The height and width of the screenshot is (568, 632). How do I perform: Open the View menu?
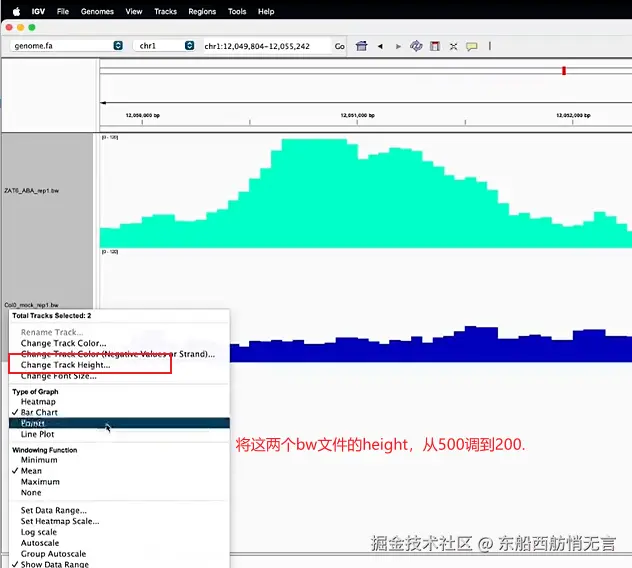pos(134,11)
